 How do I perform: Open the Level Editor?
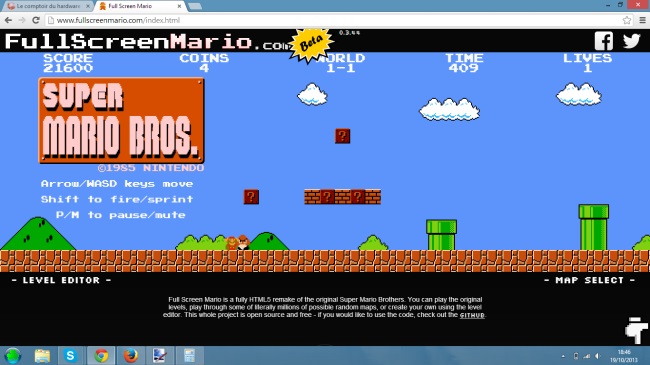coord(61,280)
